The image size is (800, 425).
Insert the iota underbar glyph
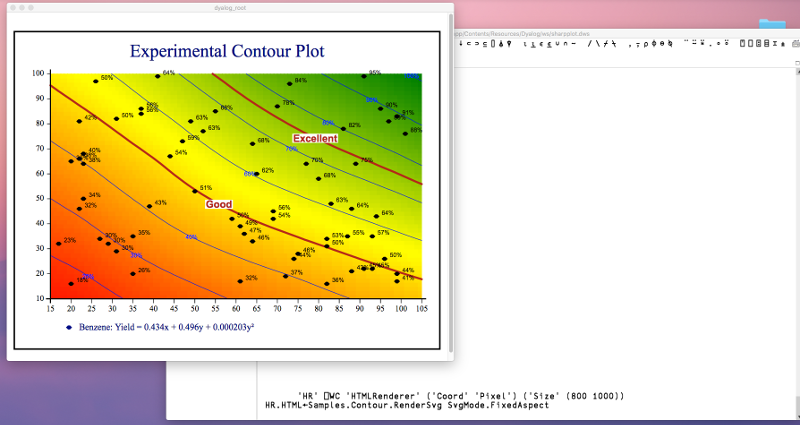tap(534, 44)
